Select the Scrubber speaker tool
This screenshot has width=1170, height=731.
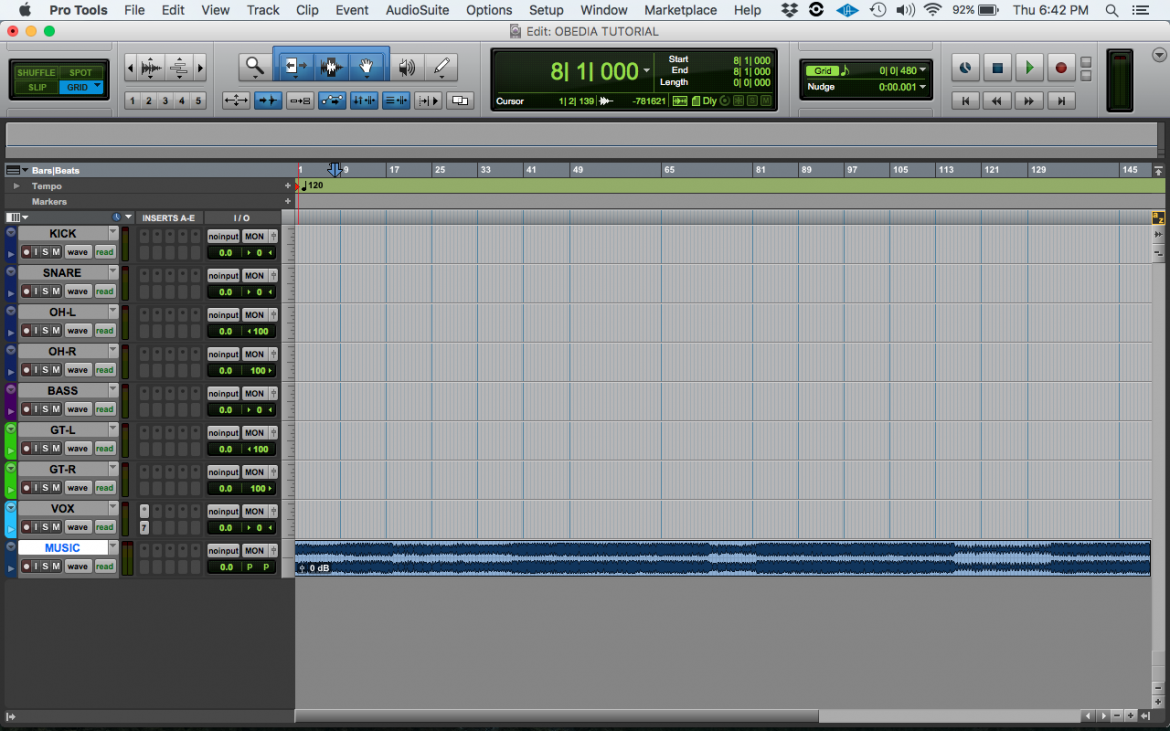[x=406, y=66]
